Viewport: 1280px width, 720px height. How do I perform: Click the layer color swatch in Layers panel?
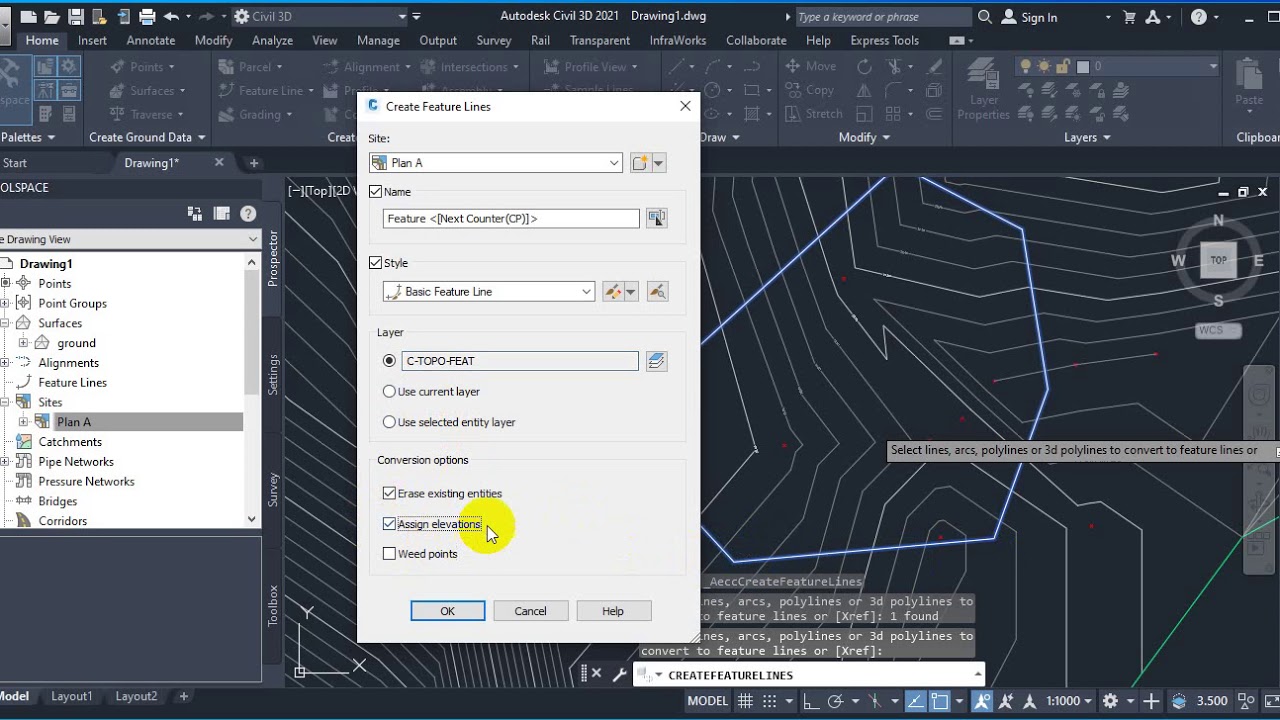pyautogui.click(x=1083, y=66)
